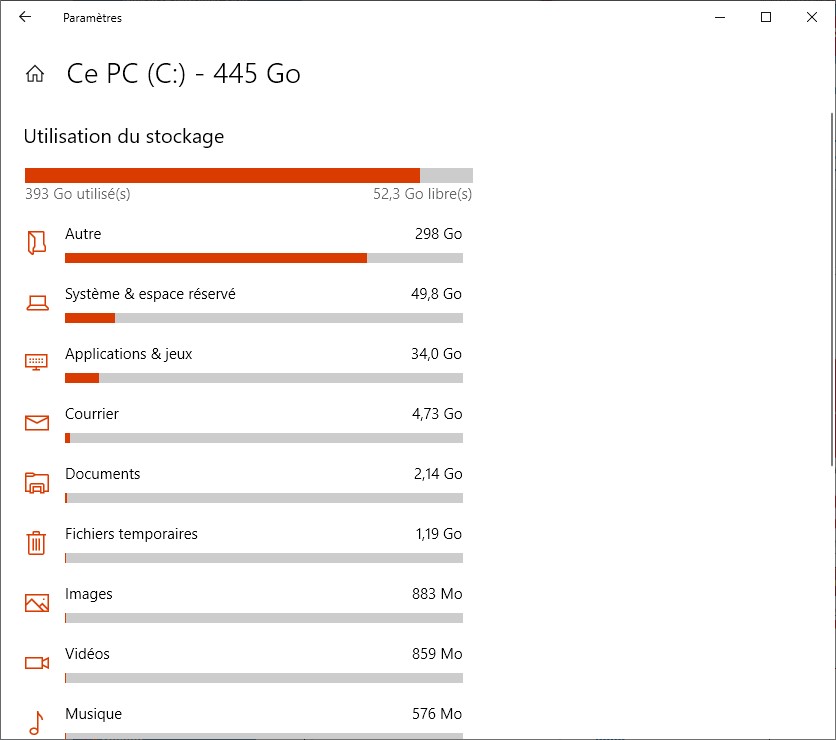Maximize the Paramètres window
836x740 pixels.
click(766, 17)
